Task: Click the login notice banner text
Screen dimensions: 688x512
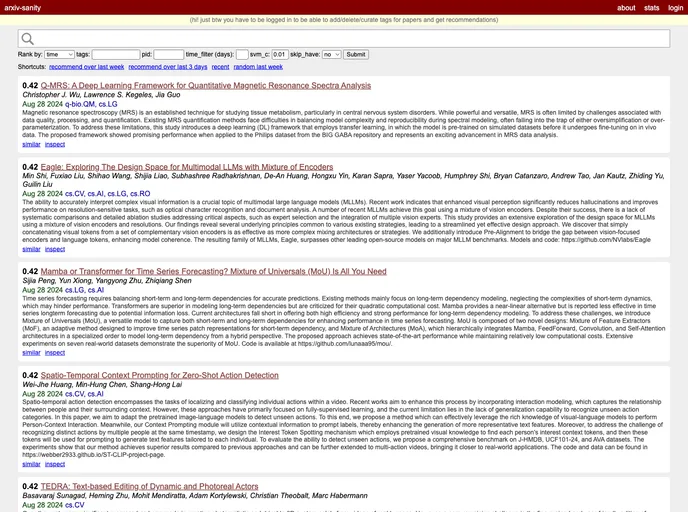Action: pyautogui.click(x=344, y=20)
